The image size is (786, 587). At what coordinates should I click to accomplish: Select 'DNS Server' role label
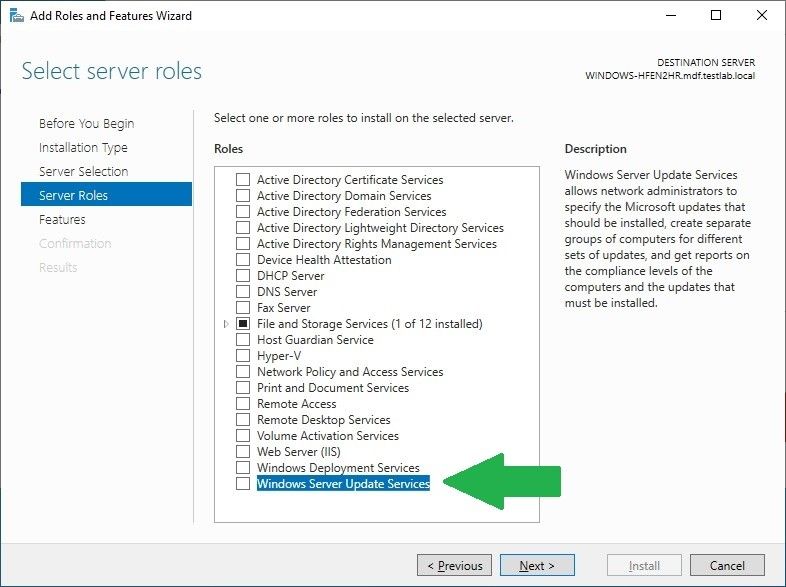click(x=287, y=292)
